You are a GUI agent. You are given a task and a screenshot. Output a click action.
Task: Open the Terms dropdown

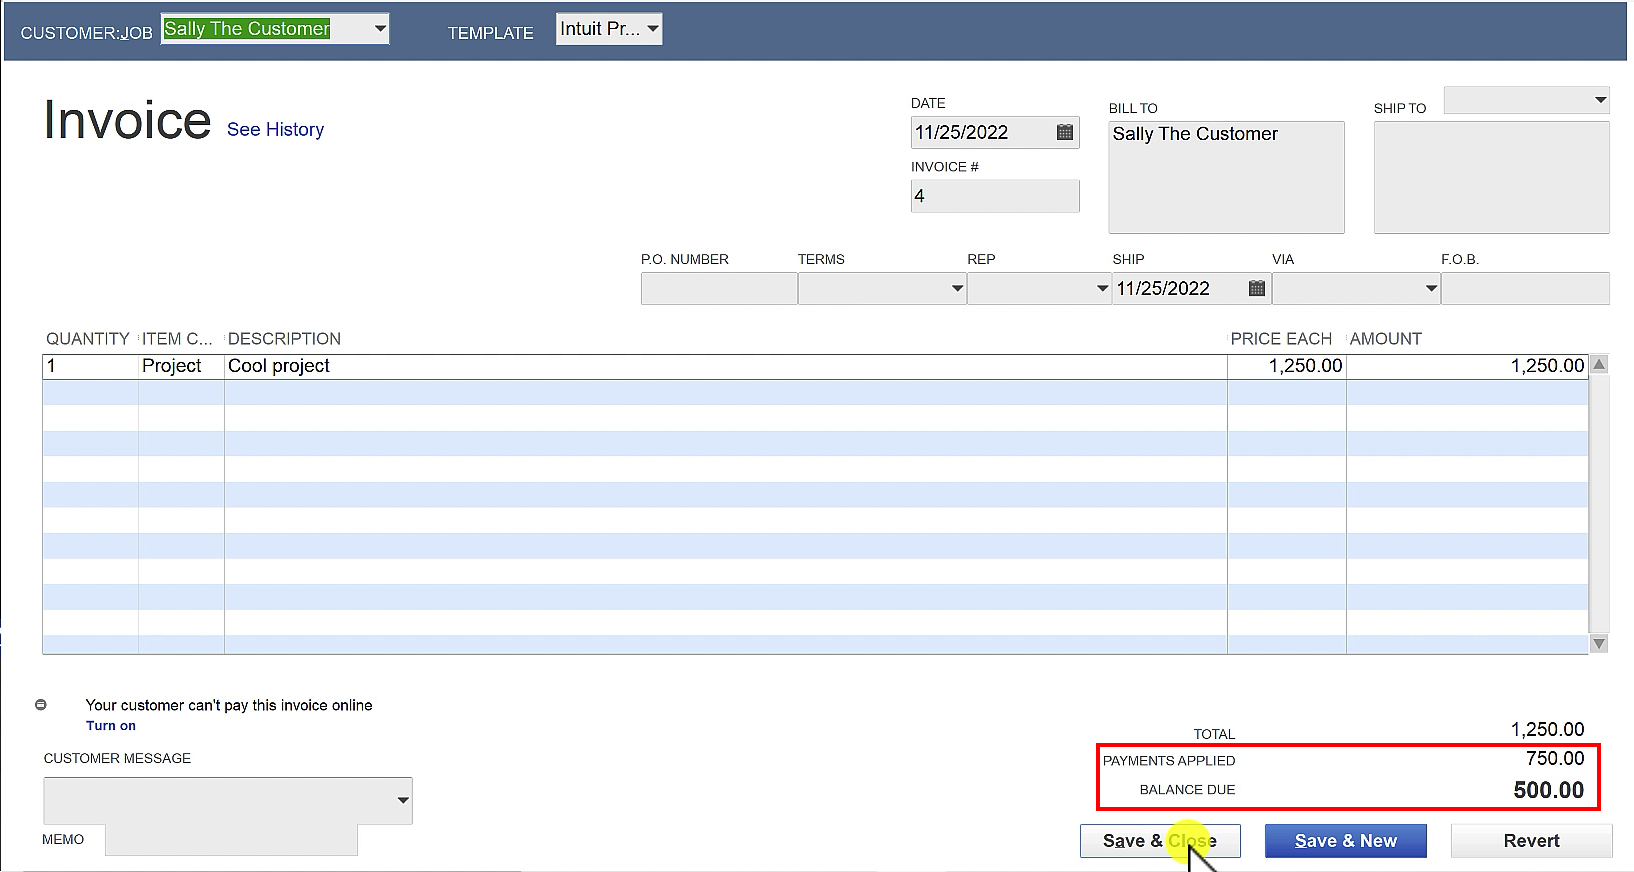pyautogui.click(x=957, y=288)
